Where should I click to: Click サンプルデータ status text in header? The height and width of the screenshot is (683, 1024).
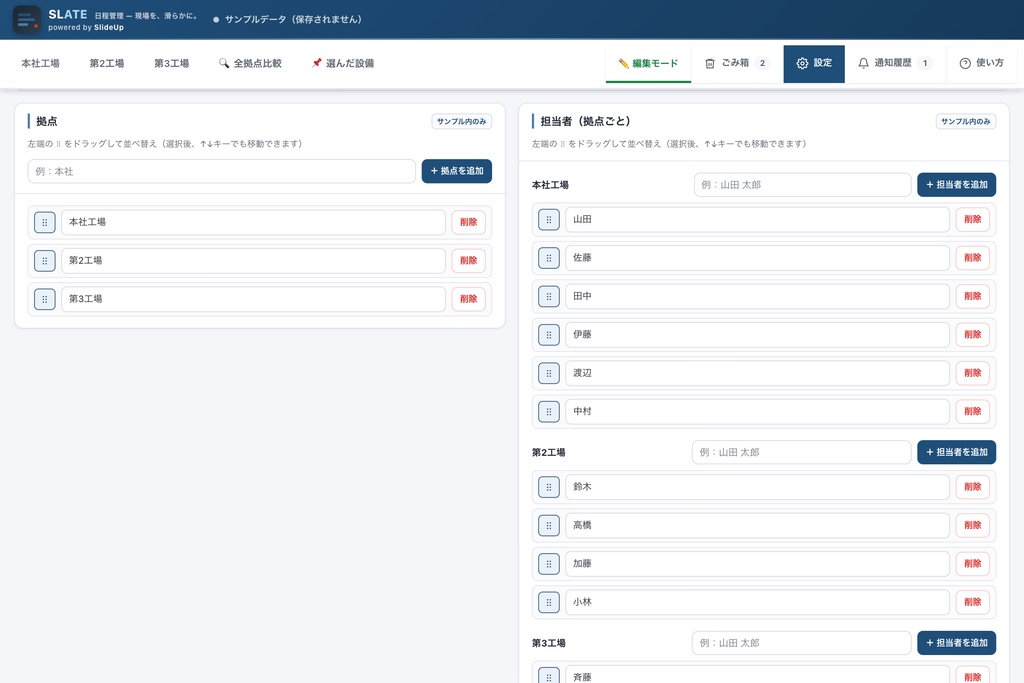(x=293, y=20)
